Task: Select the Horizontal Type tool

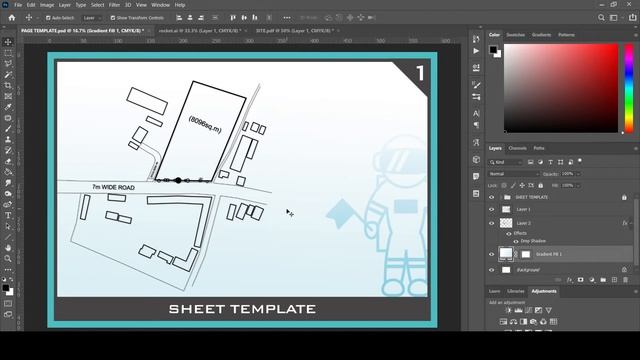Action: click(x=8, y=216)
